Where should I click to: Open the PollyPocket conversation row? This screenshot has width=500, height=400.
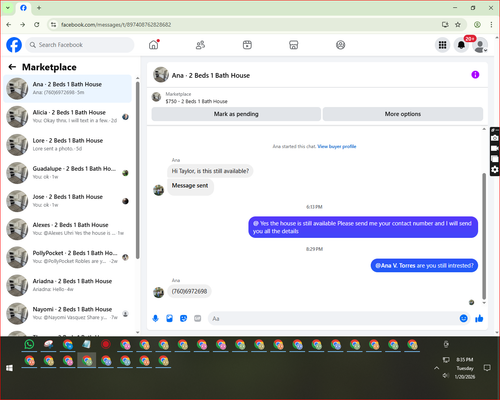(68, 257)
